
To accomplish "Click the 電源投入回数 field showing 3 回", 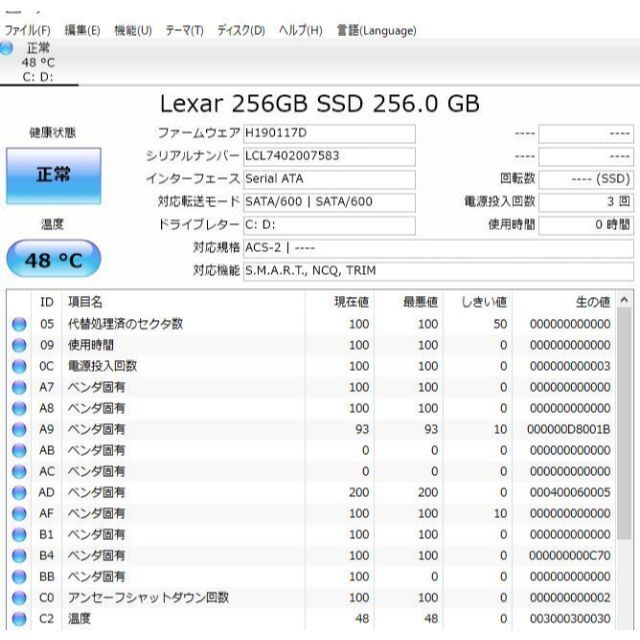I will [x=586, y=202].
